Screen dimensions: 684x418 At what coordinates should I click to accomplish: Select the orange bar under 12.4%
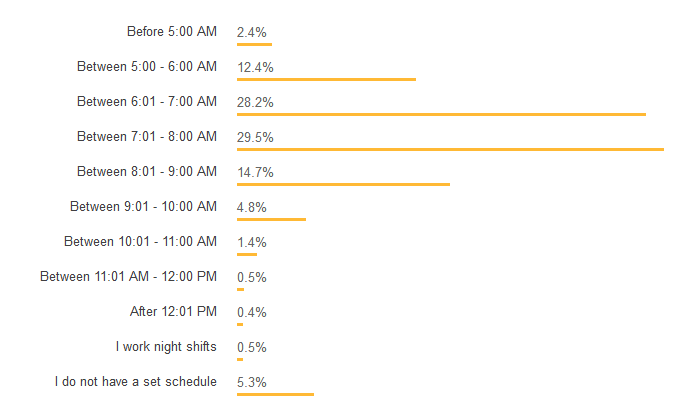coord(326,79)
